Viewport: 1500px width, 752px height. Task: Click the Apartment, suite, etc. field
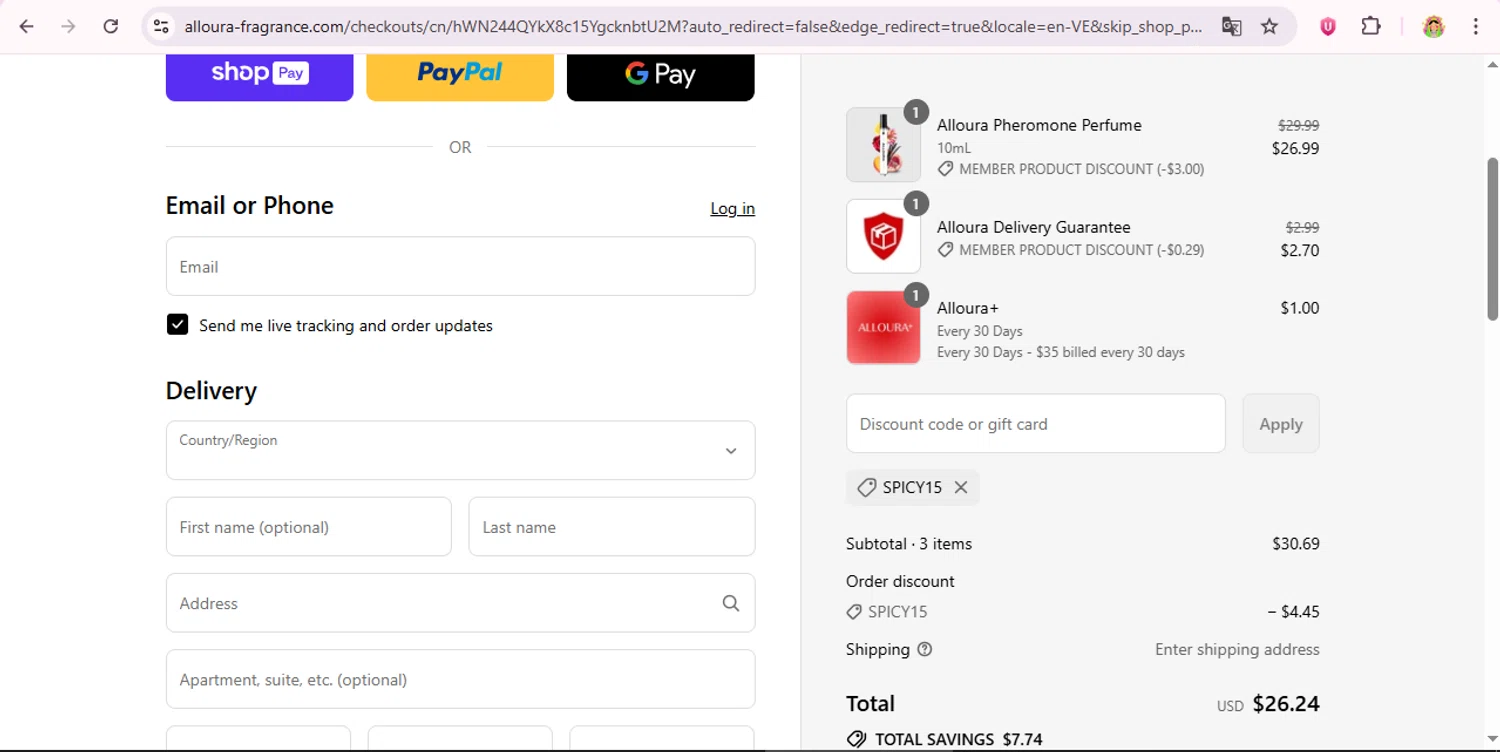pos(460,679)
